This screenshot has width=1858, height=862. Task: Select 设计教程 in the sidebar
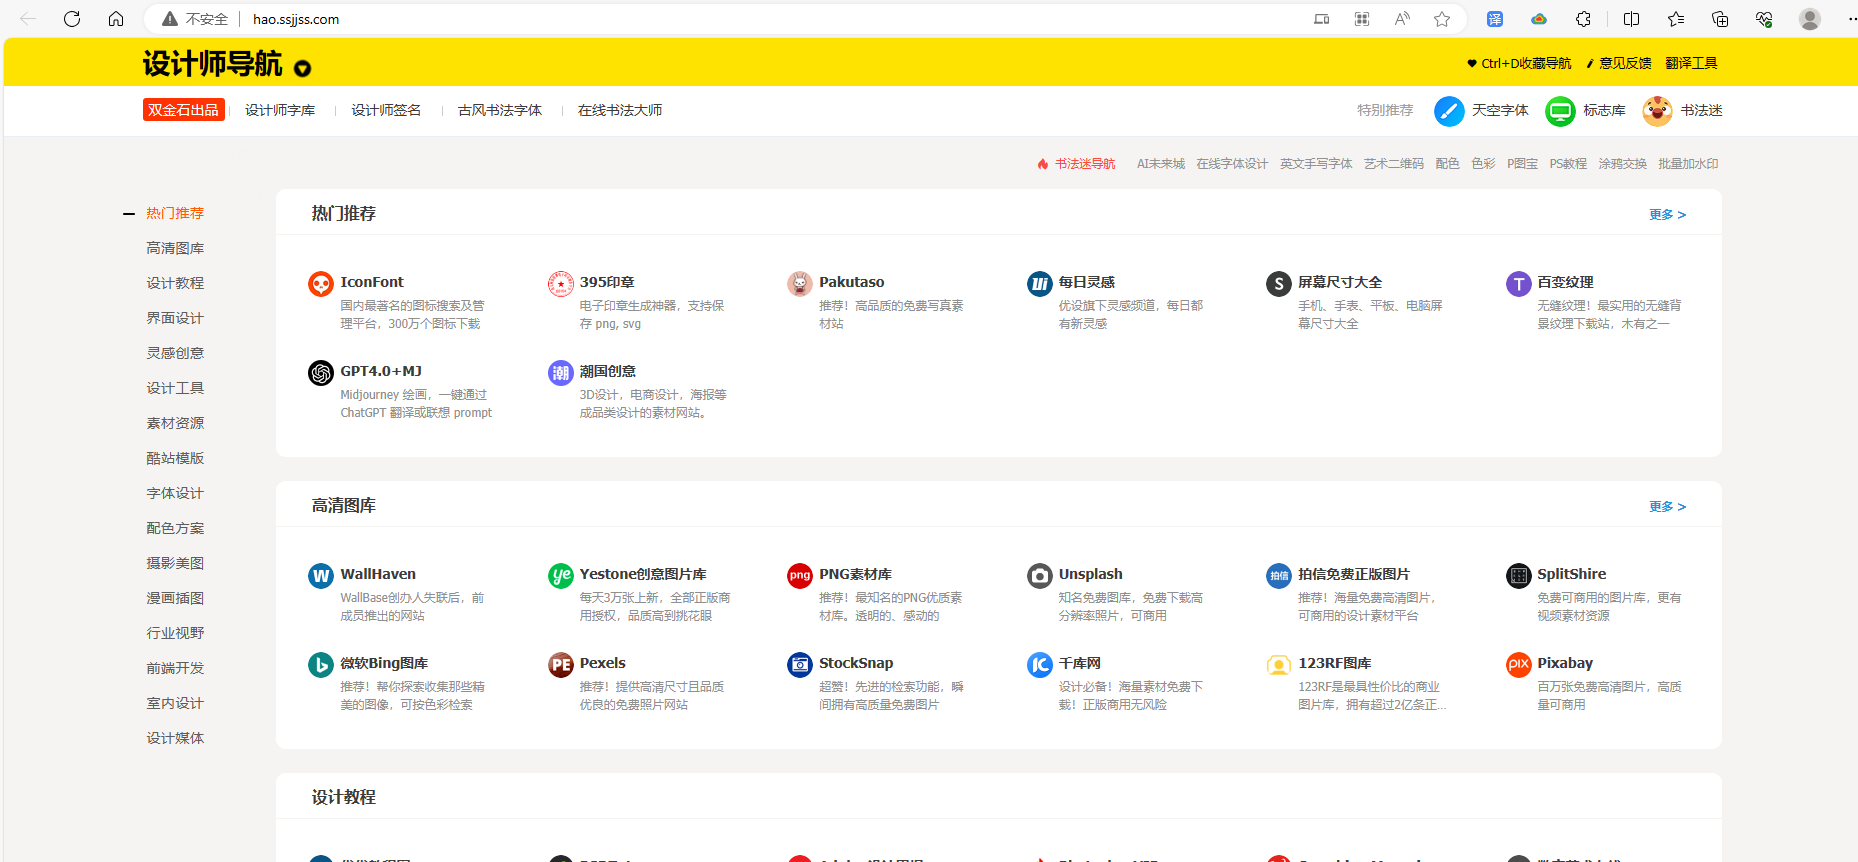[x=175, y=283]
